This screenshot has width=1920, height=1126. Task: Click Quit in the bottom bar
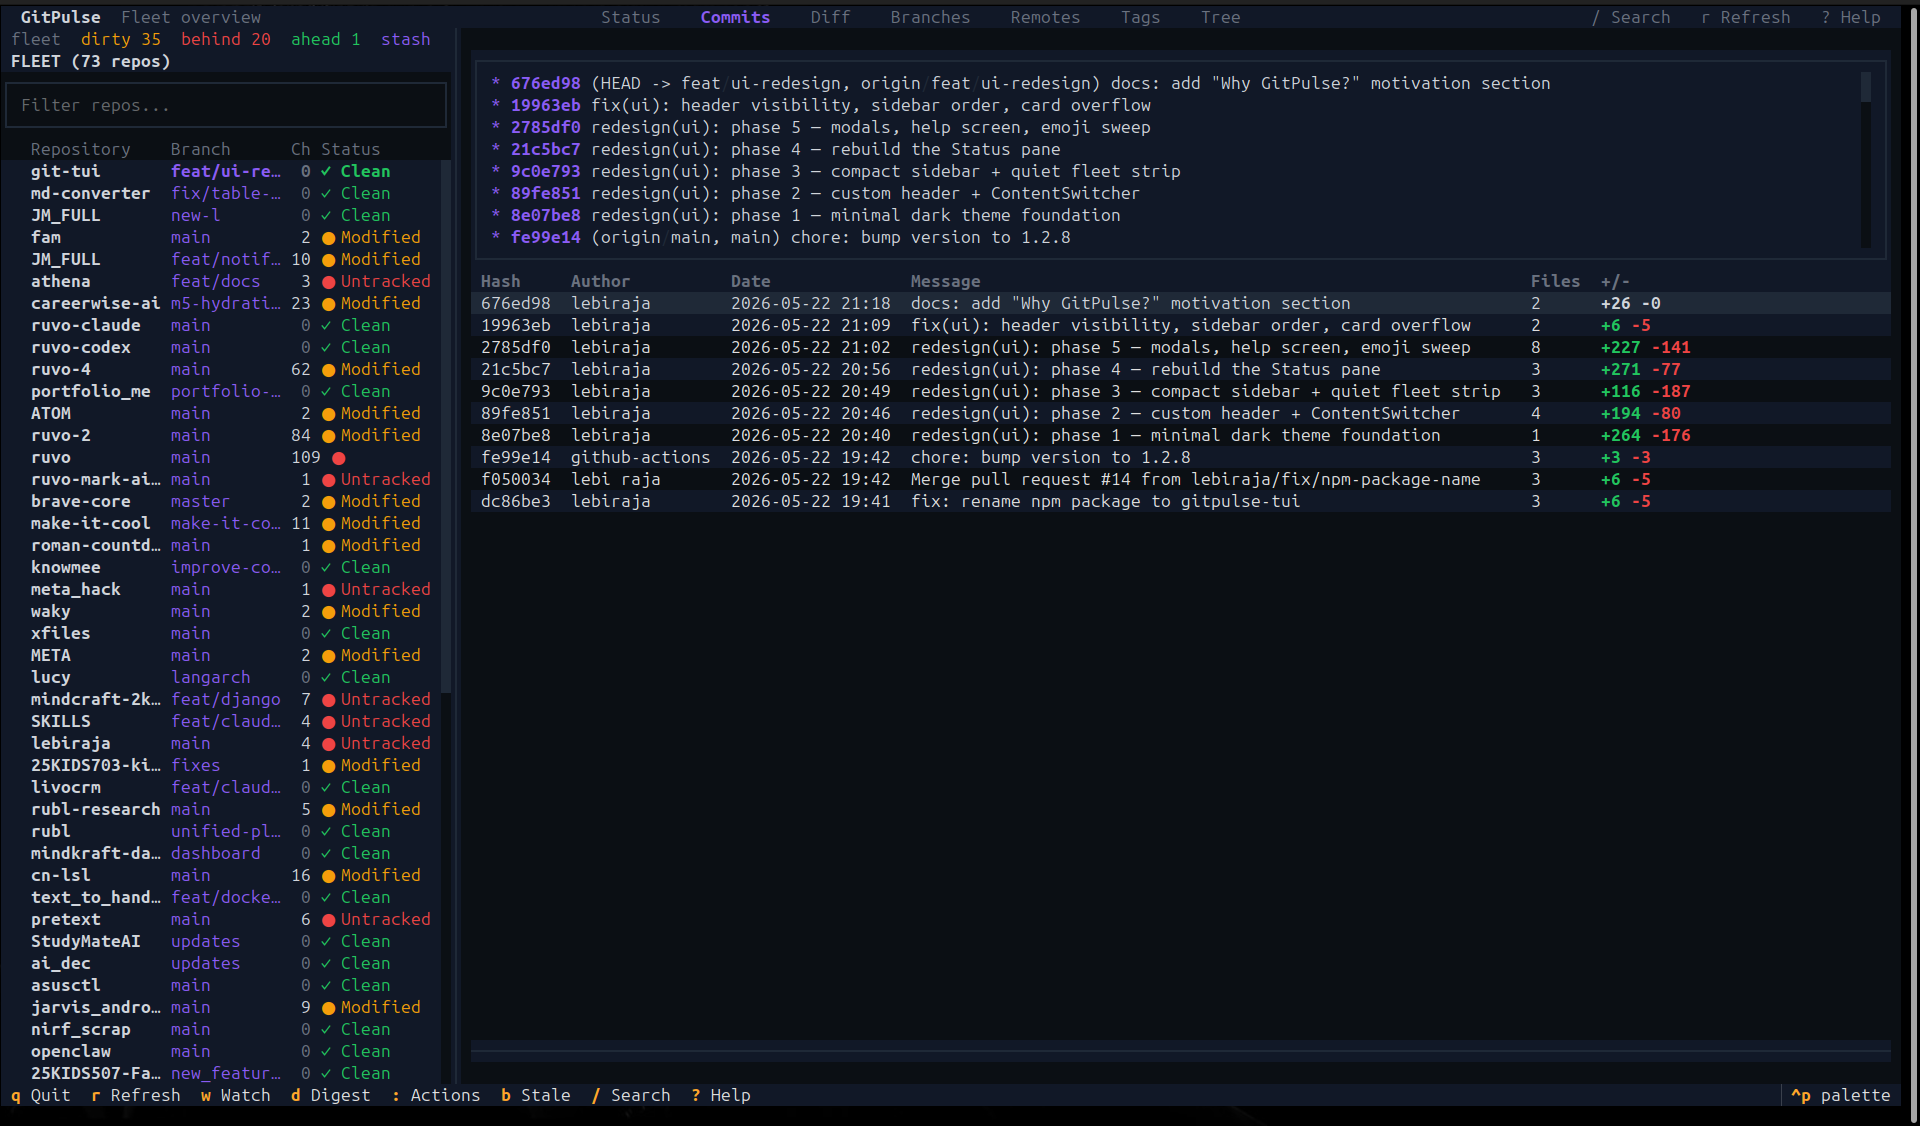(40, 1095)
